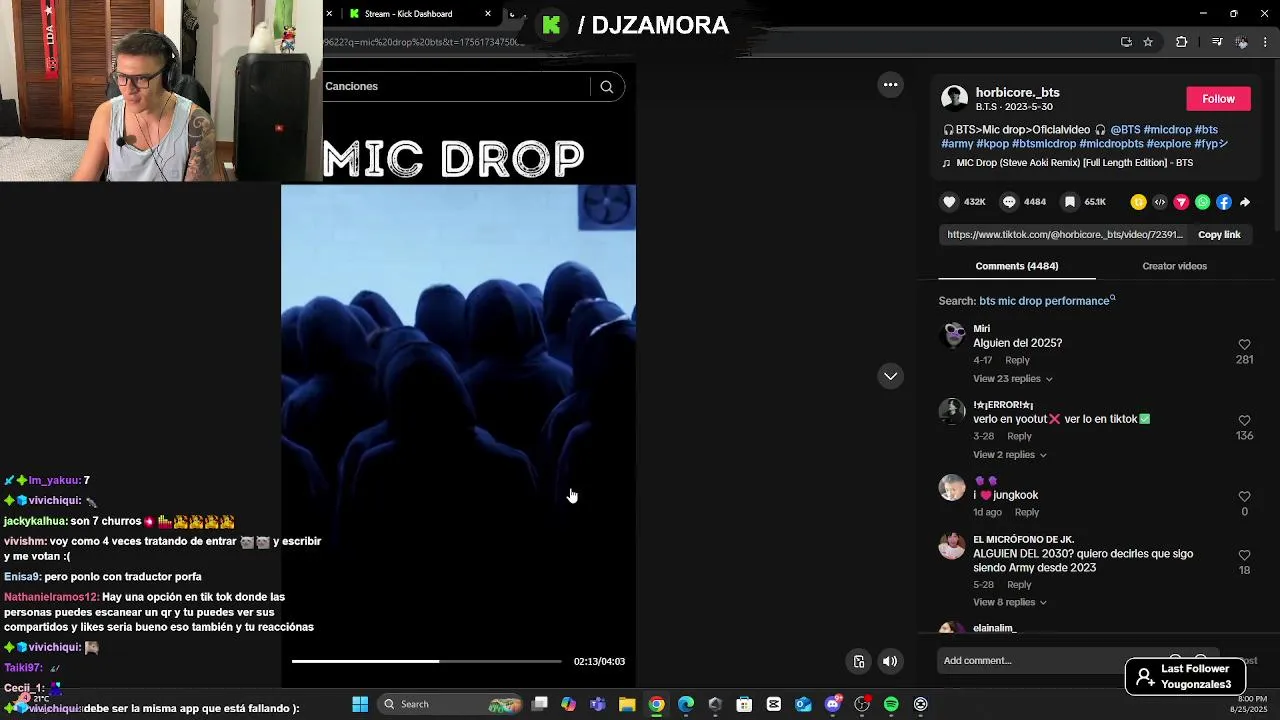Image resolution: width=1280 pixels, height=720 pixels.
Task: Click the TikTok video URL text
Action: click(1065, 235)
